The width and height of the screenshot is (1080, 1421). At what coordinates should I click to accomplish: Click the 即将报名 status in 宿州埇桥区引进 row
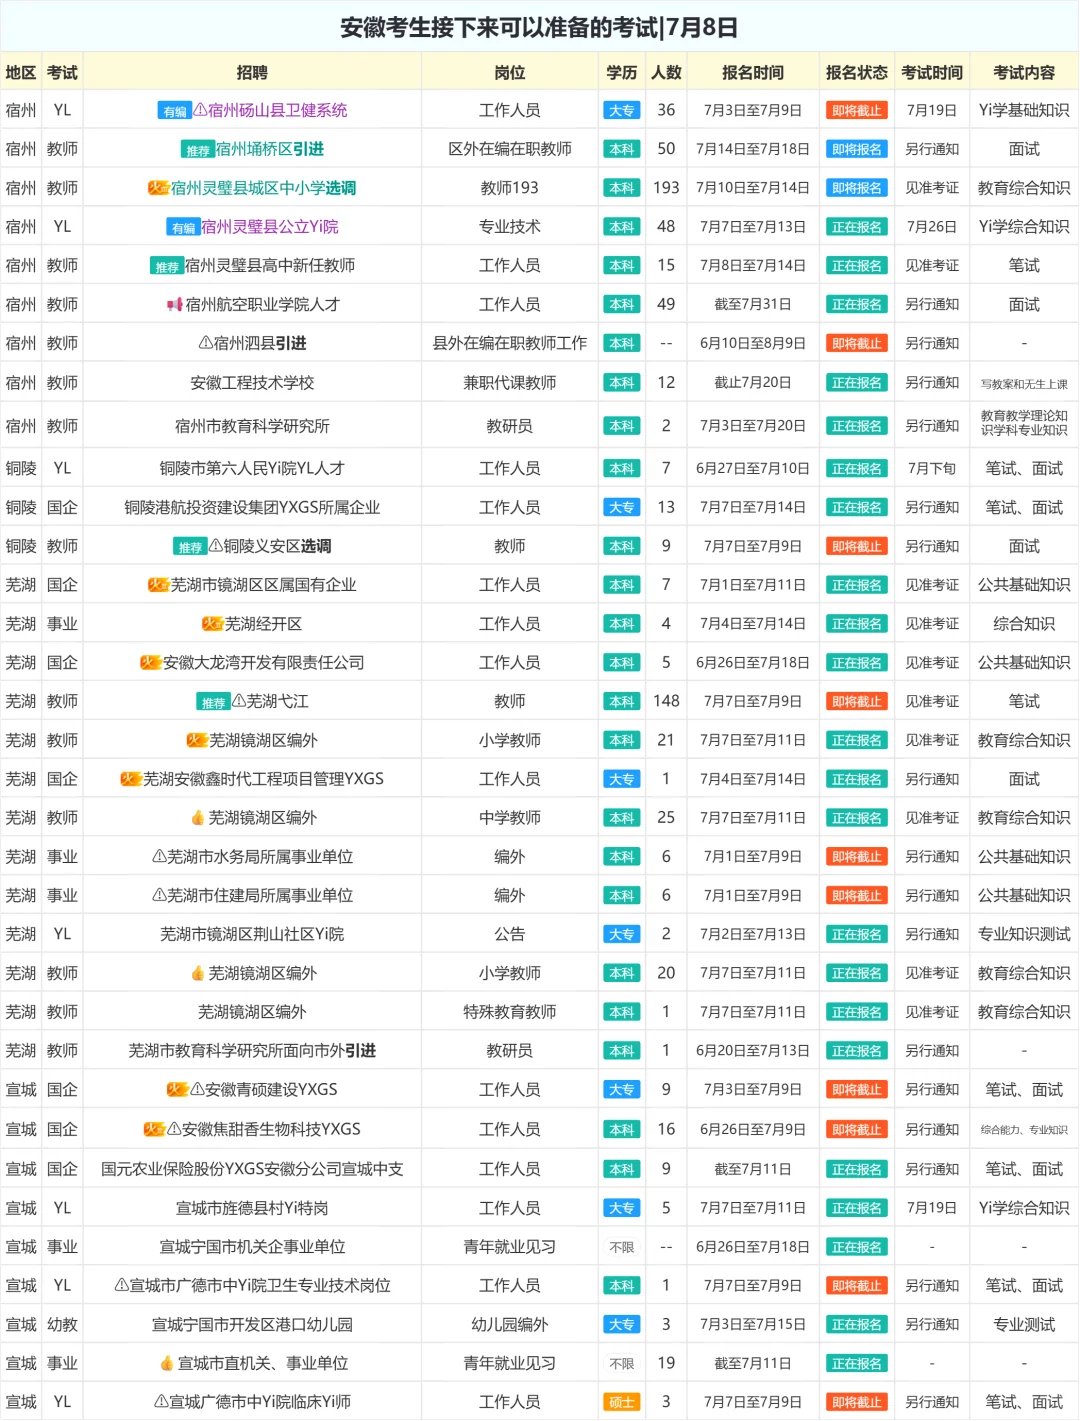pos(857,150)
